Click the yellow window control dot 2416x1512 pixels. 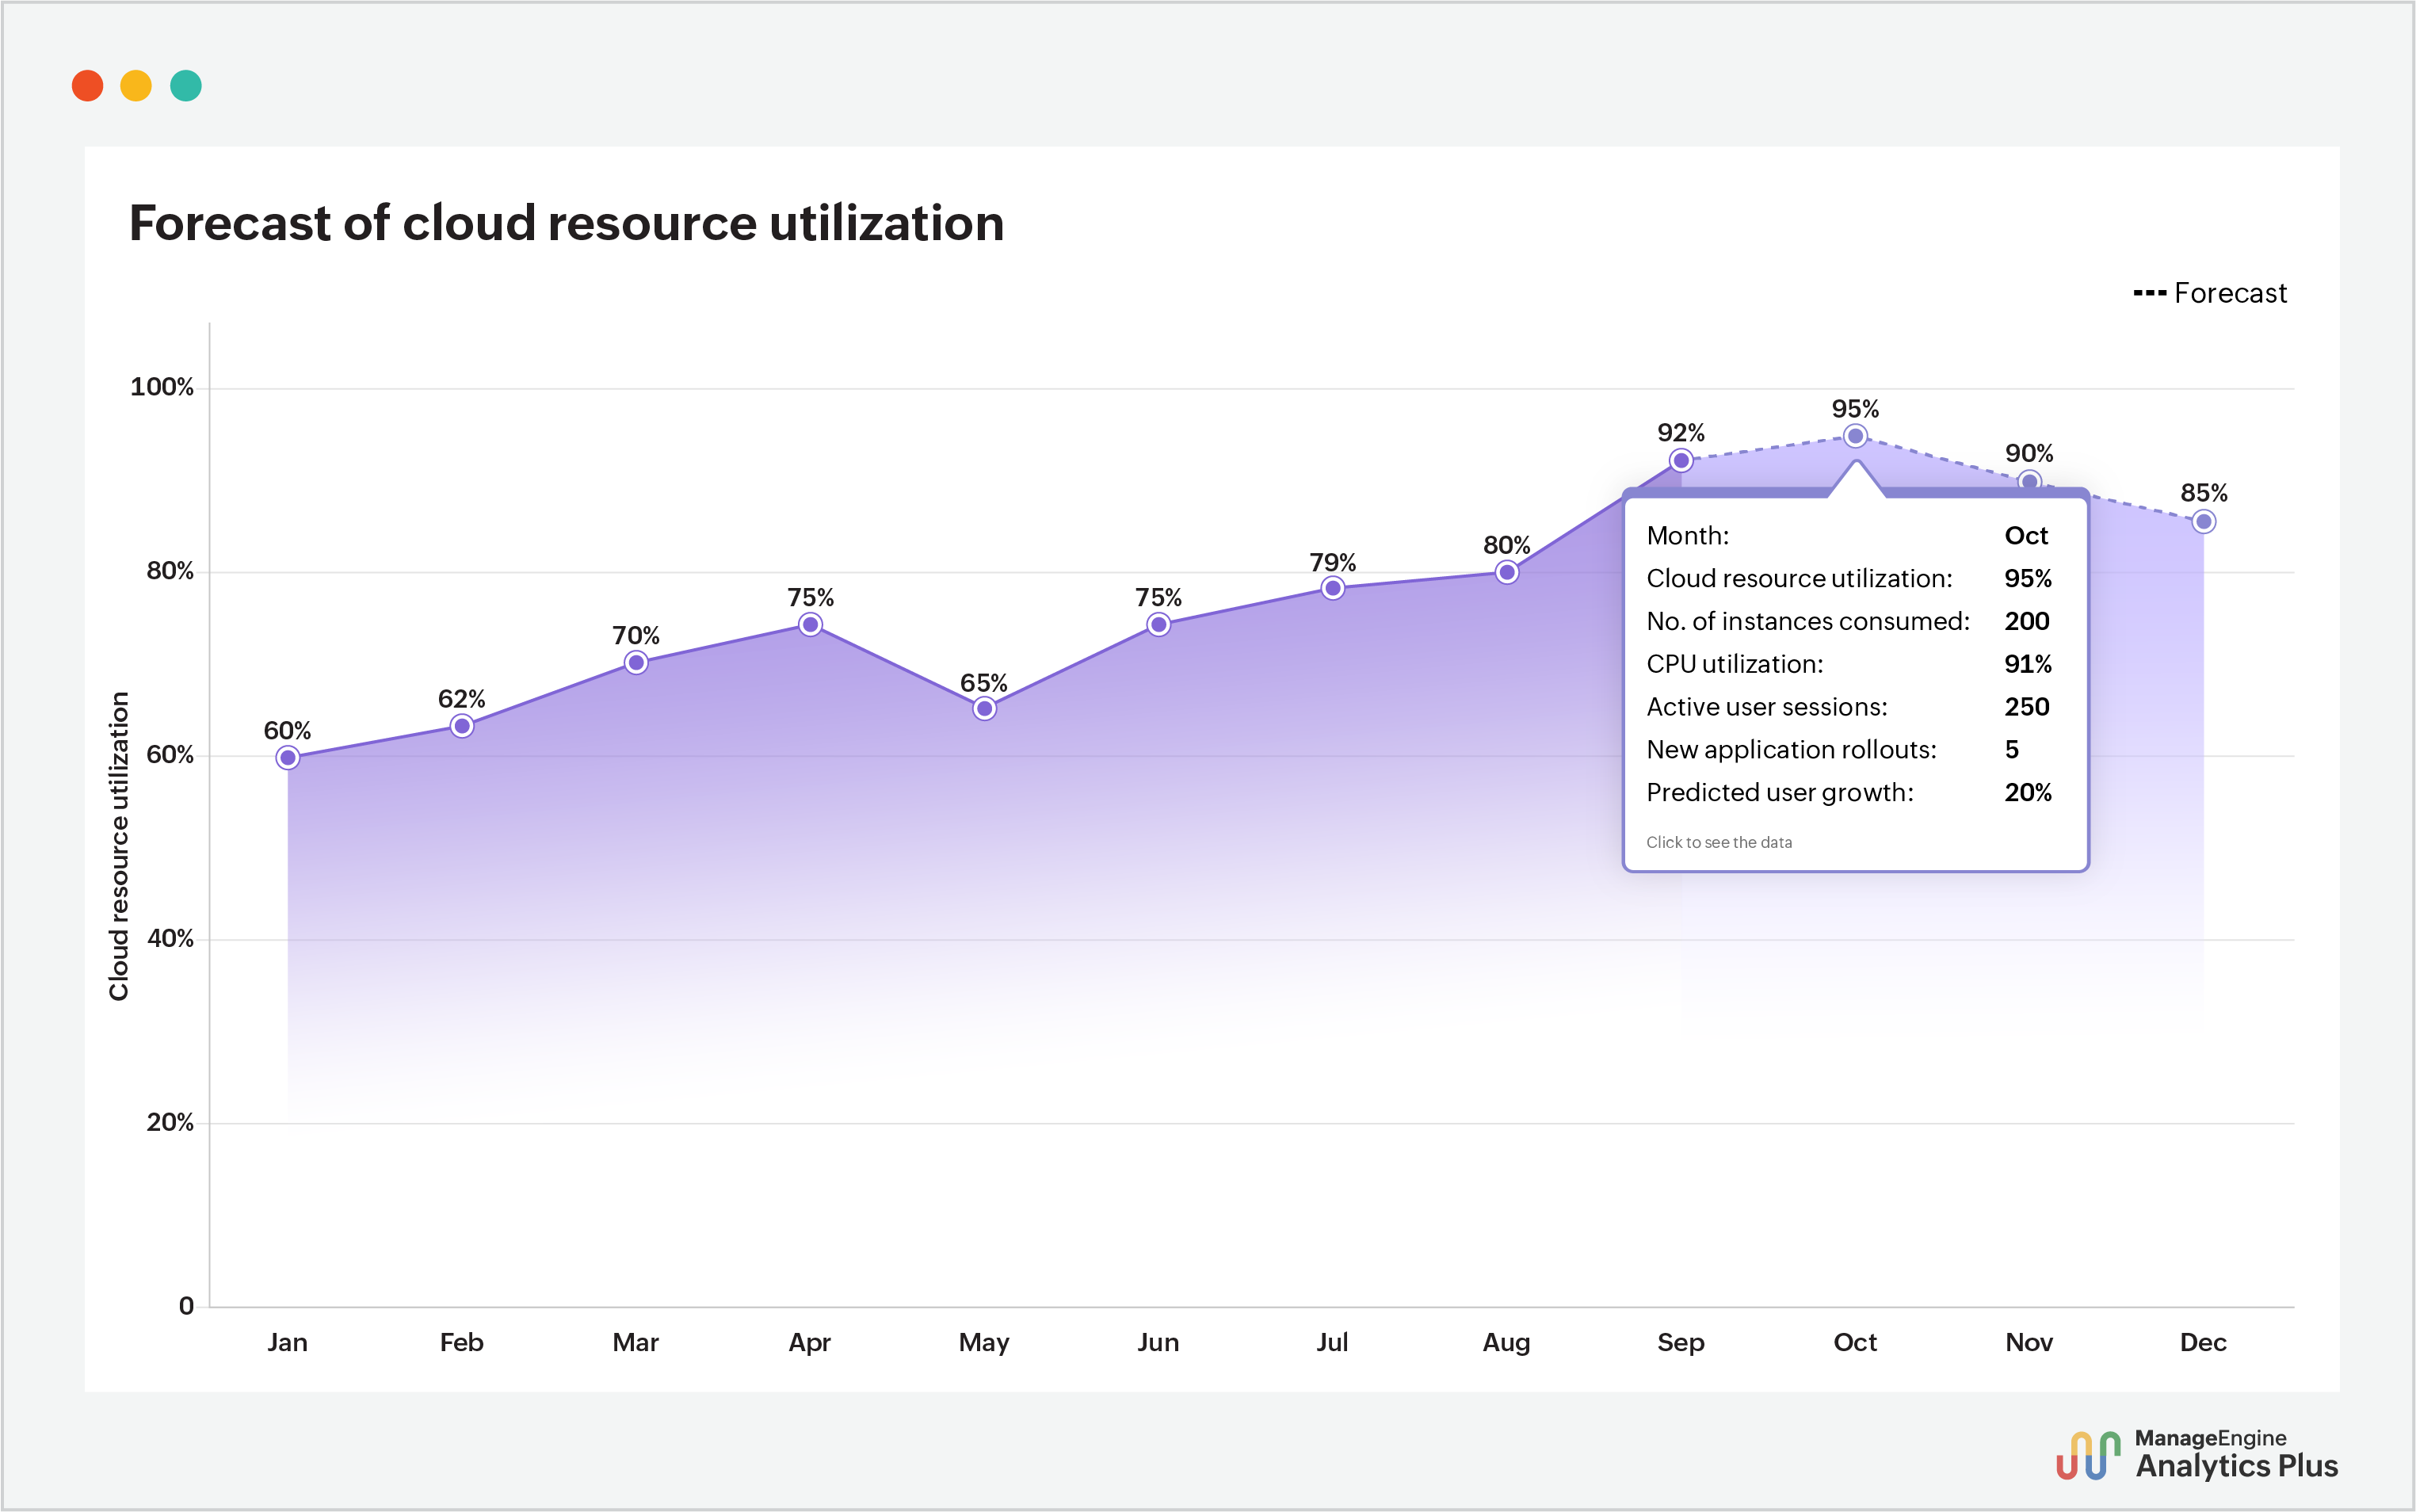pos(138,86)
